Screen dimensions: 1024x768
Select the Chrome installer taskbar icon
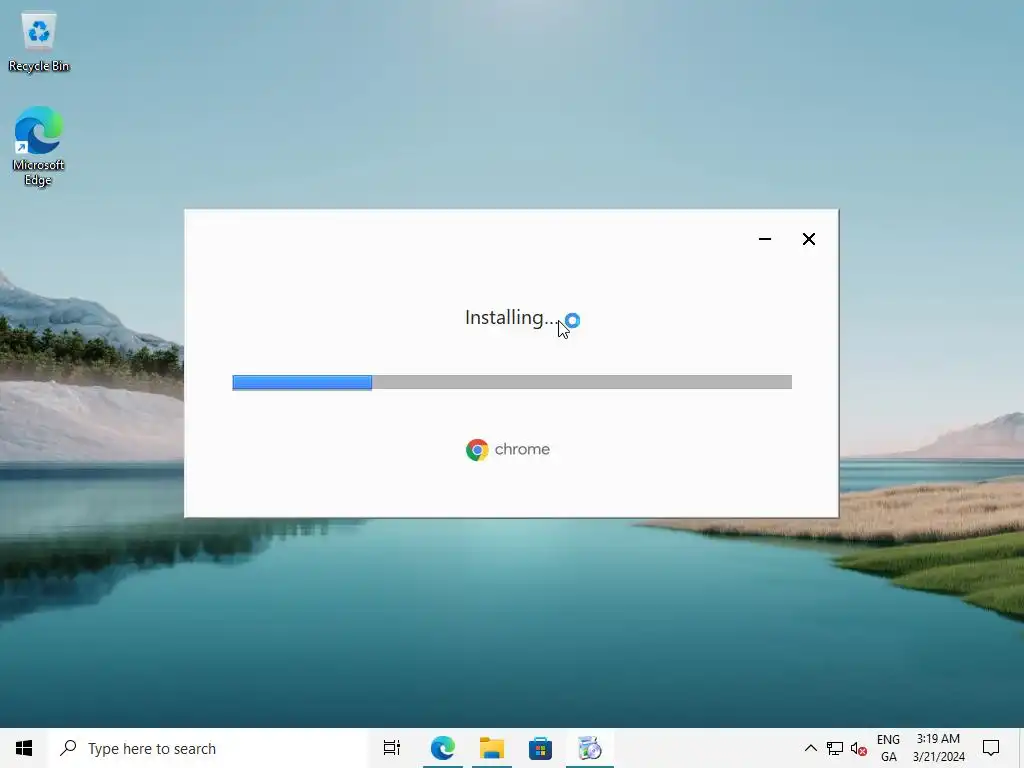(589, 748)
